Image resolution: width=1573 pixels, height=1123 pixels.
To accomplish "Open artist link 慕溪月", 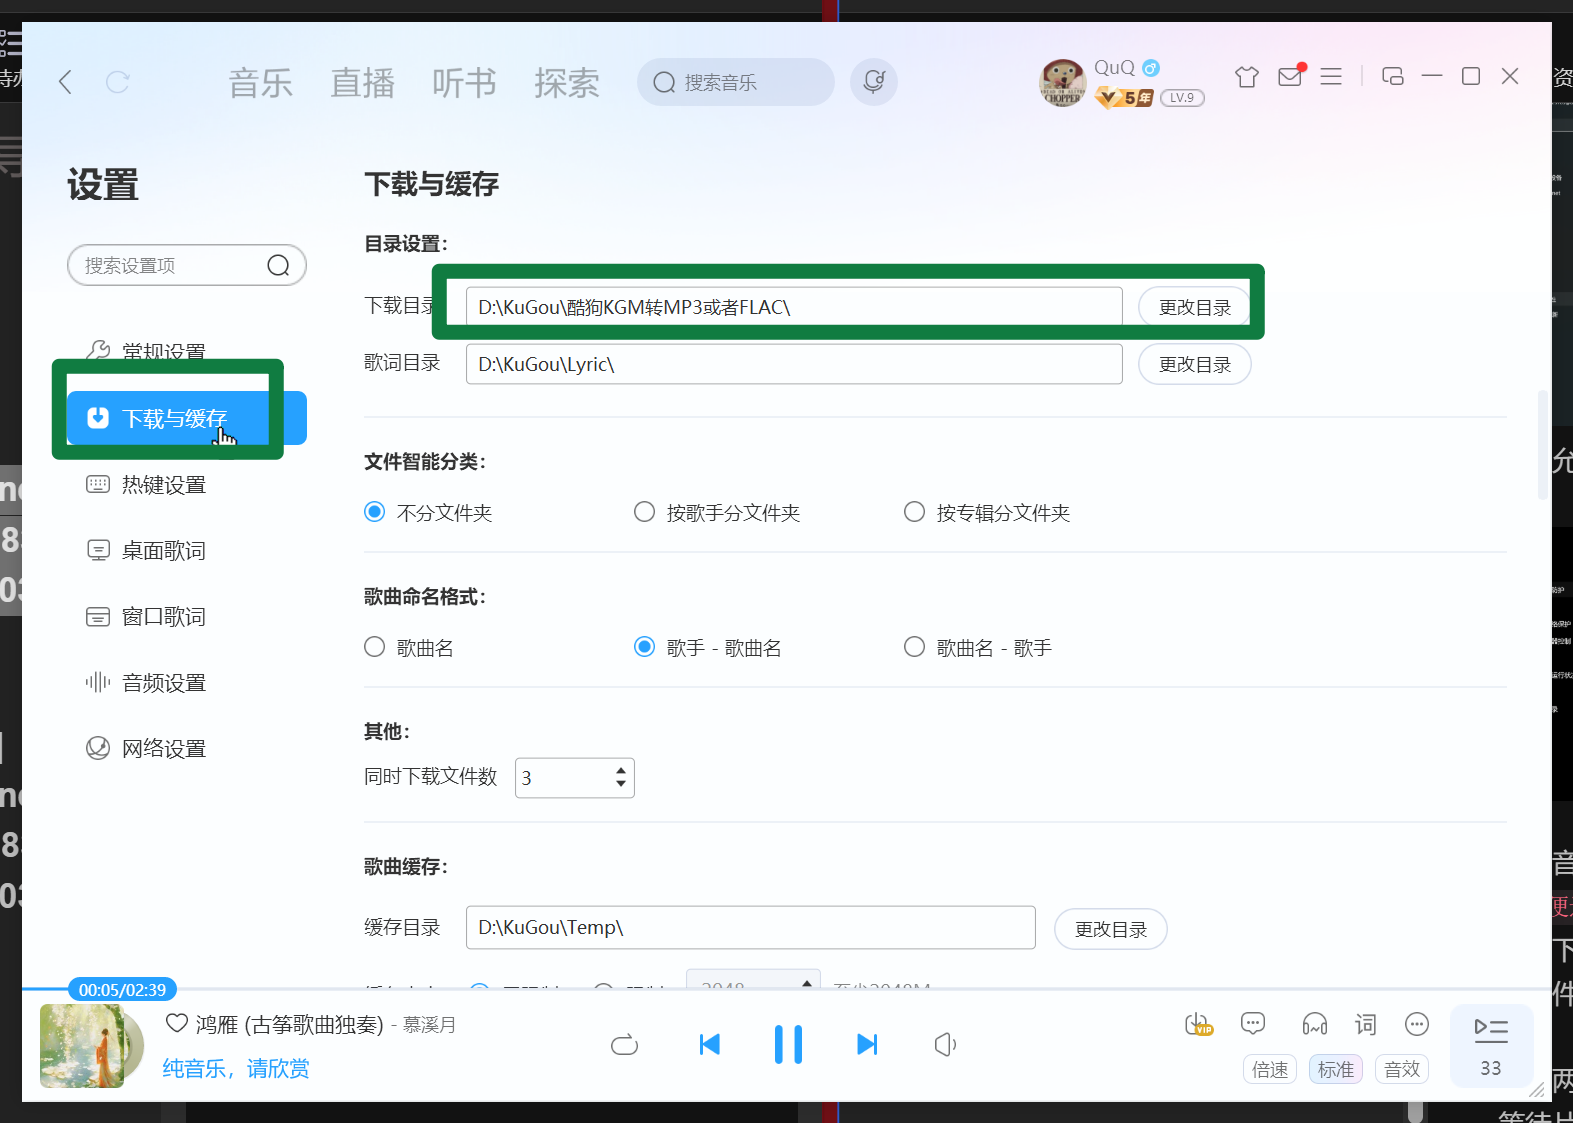I will pyautogui.click(x=430, y=1025).
